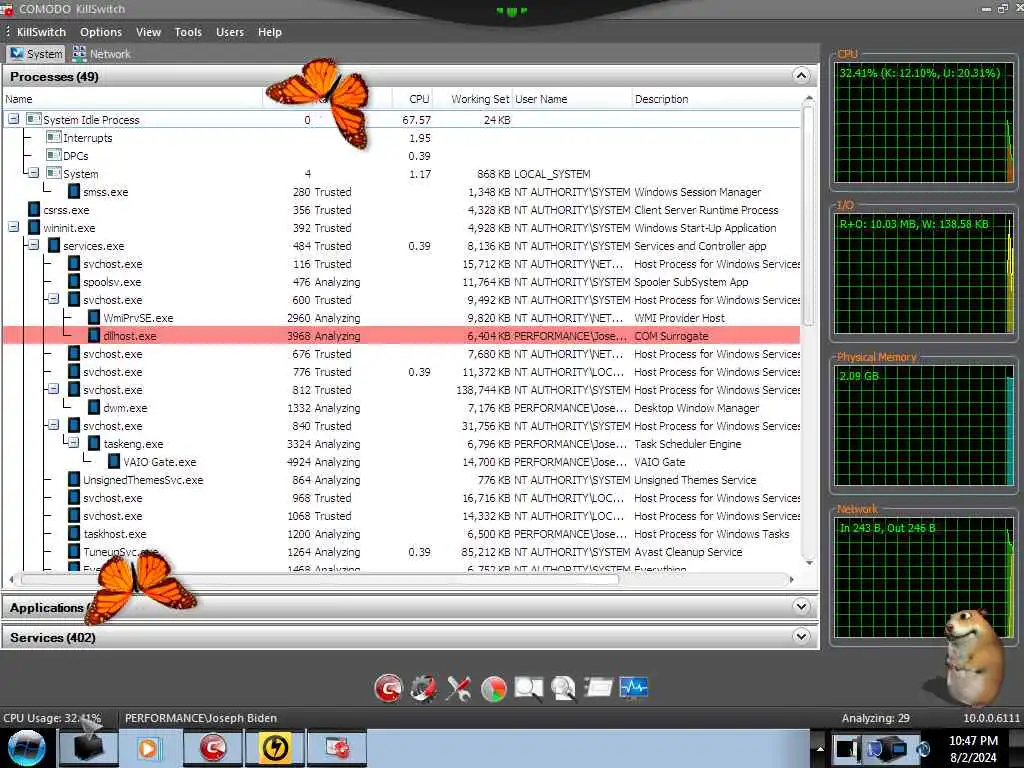Collapse the taskeng.exe tree node

74,443
